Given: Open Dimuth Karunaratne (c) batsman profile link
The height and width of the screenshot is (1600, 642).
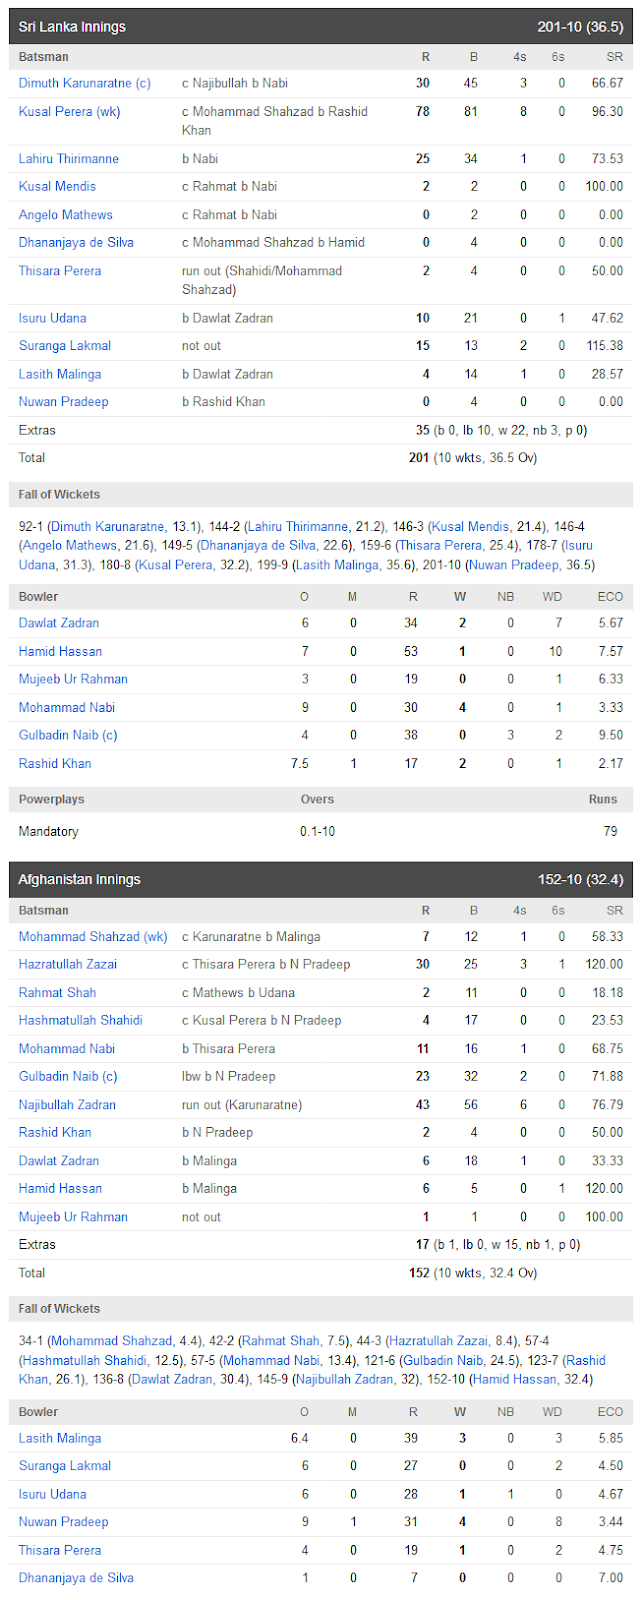Looking at the screenshot, I should pyautogui.click(x=85, y=83).
